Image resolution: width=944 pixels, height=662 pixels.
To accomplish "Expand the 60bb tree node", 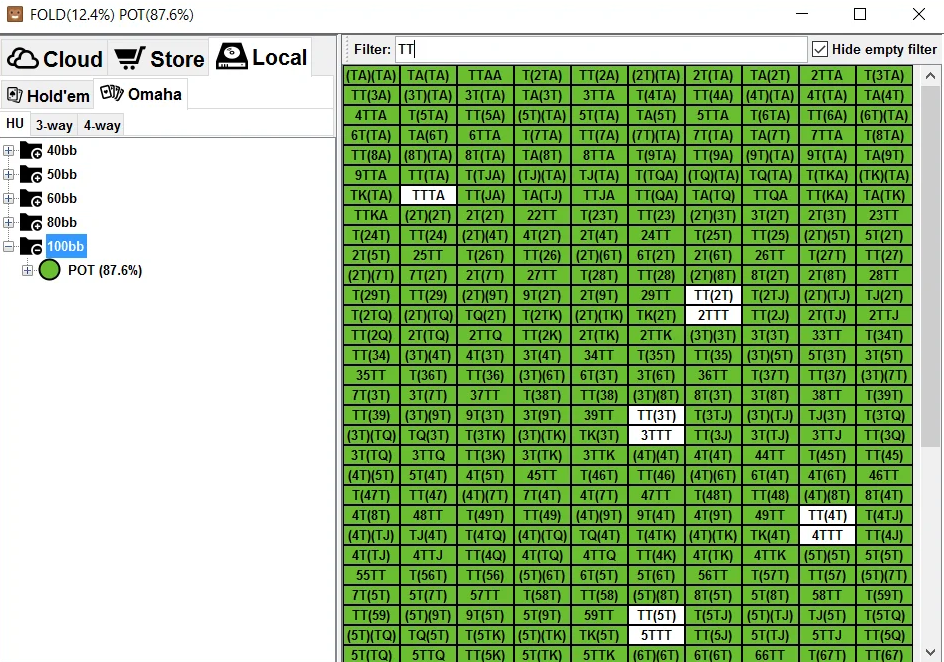I will [x=8, y=199].
